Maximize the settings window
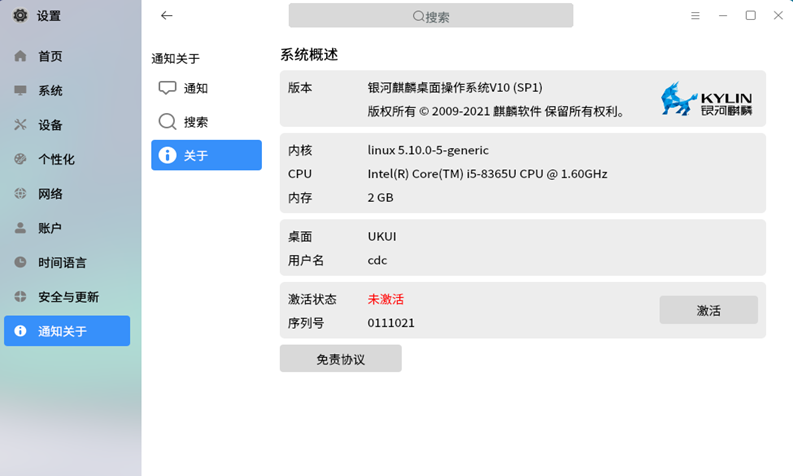This screenshot has height=476, width=793. (751, 16)
